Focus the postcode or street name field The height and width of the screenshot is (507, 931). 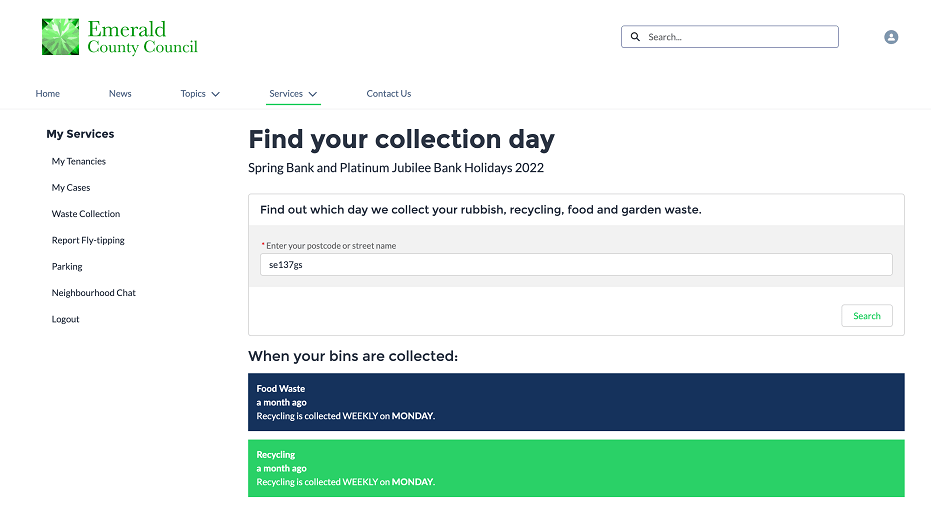(575, 265)
